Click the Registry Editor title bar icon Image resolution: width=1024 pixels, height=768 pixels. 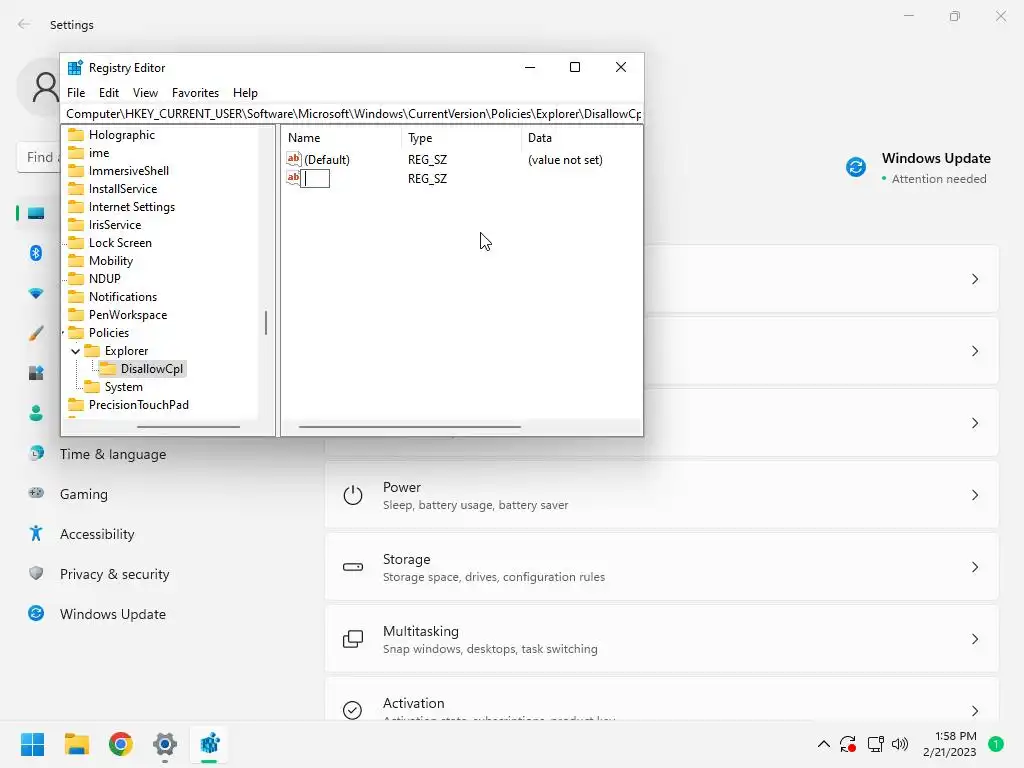point(75,67)
